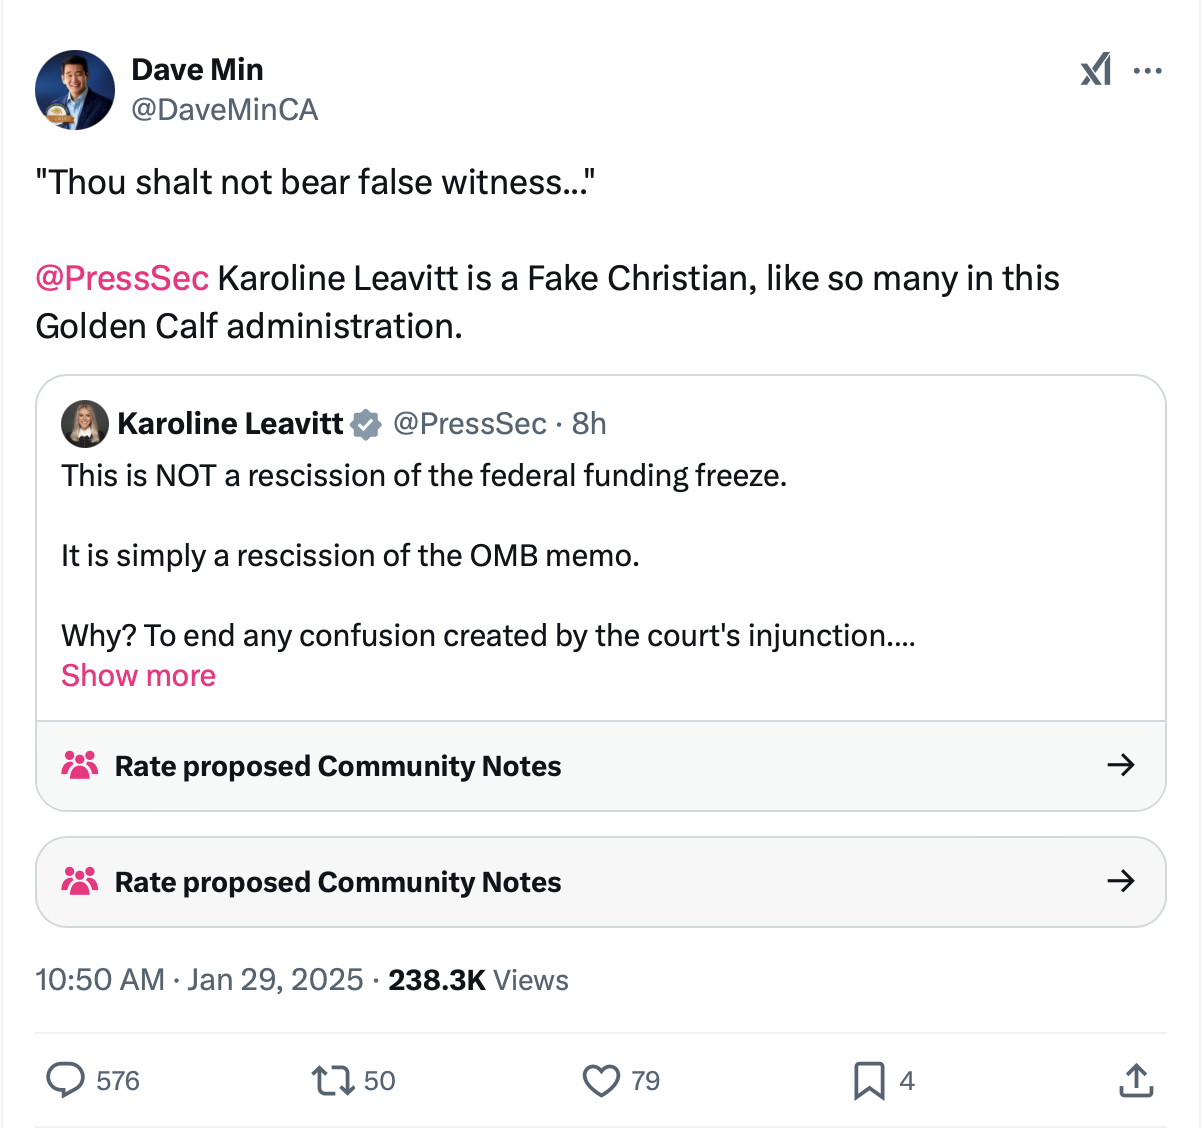Click Karoline Leavitt's verified badge
1202x1128 pixels.
(366, 423)
